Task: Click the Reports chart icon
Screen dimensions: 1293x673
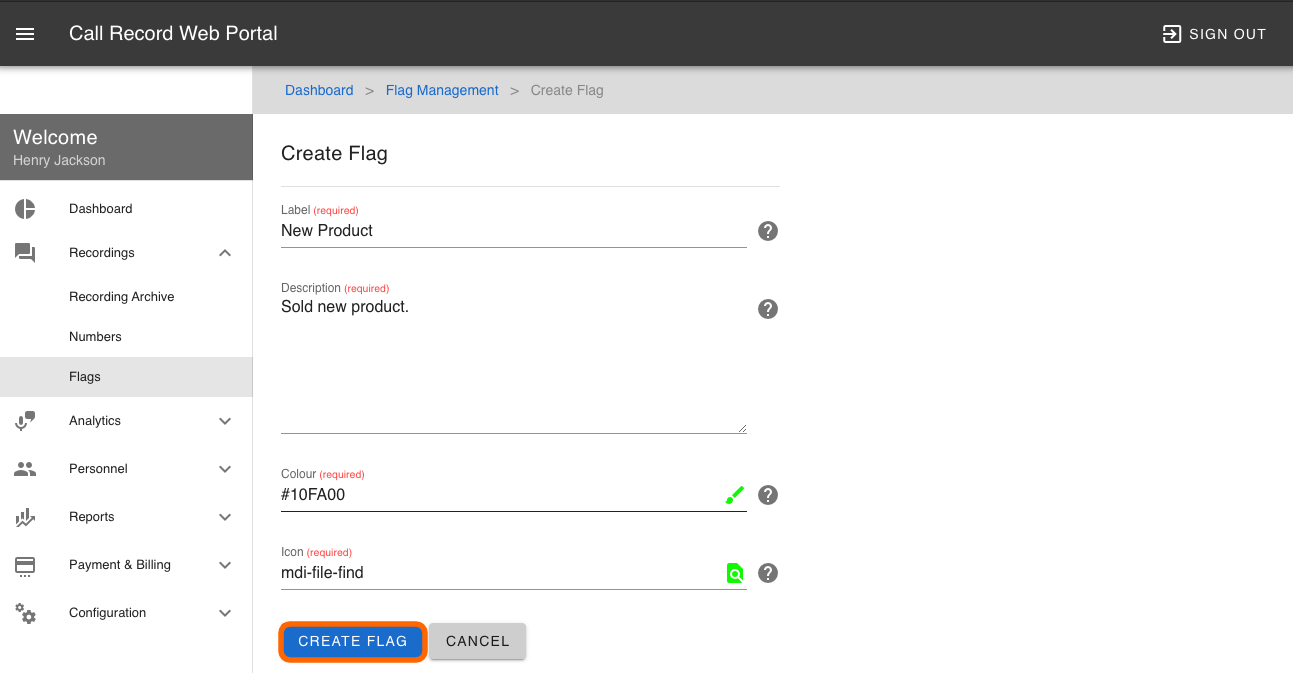Action: click(25, 517)
